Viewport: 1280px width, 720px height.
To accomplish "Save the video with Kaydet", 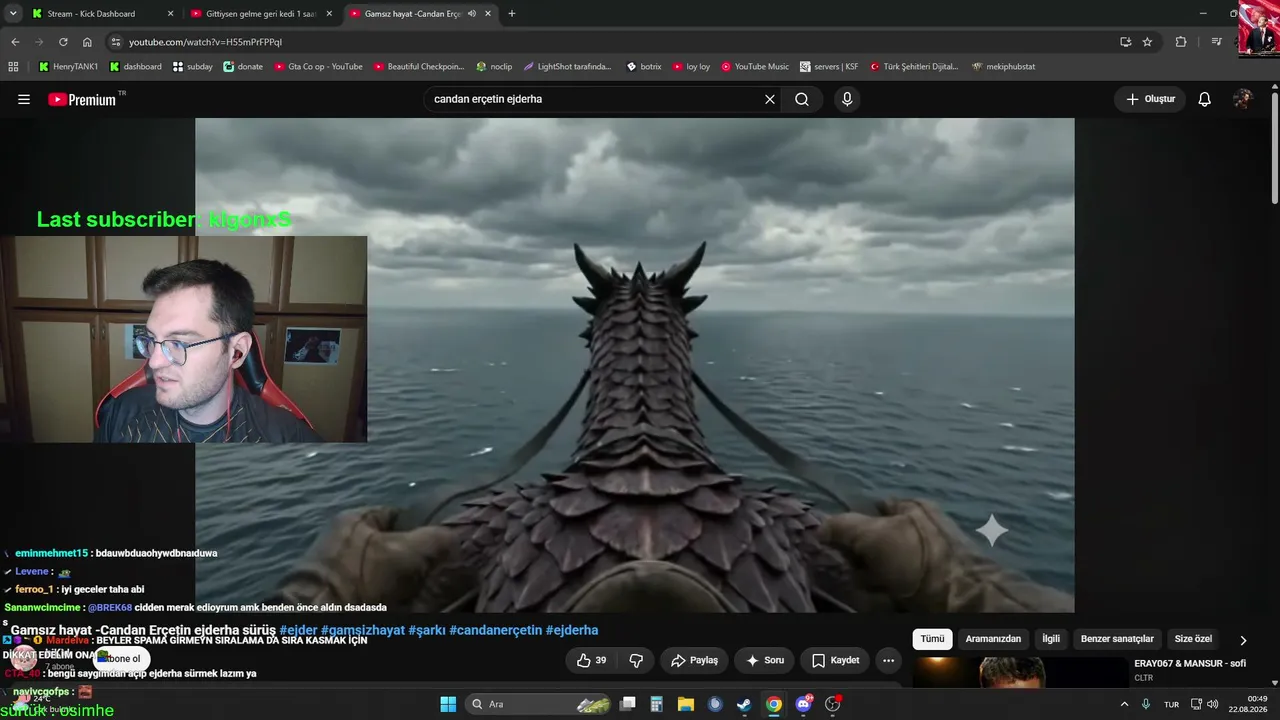I will click(x=835, y=660).
